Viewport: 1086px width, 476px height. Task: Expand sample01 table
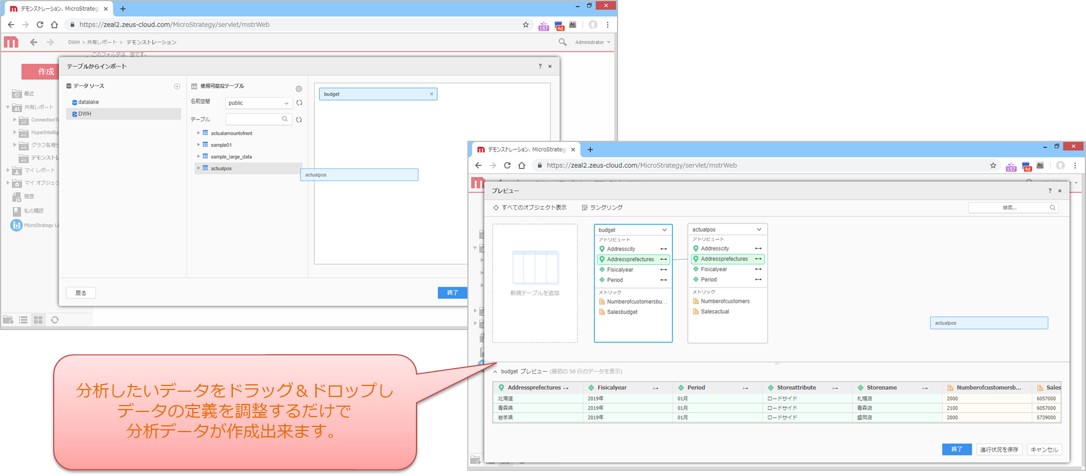tap(198, 145)
